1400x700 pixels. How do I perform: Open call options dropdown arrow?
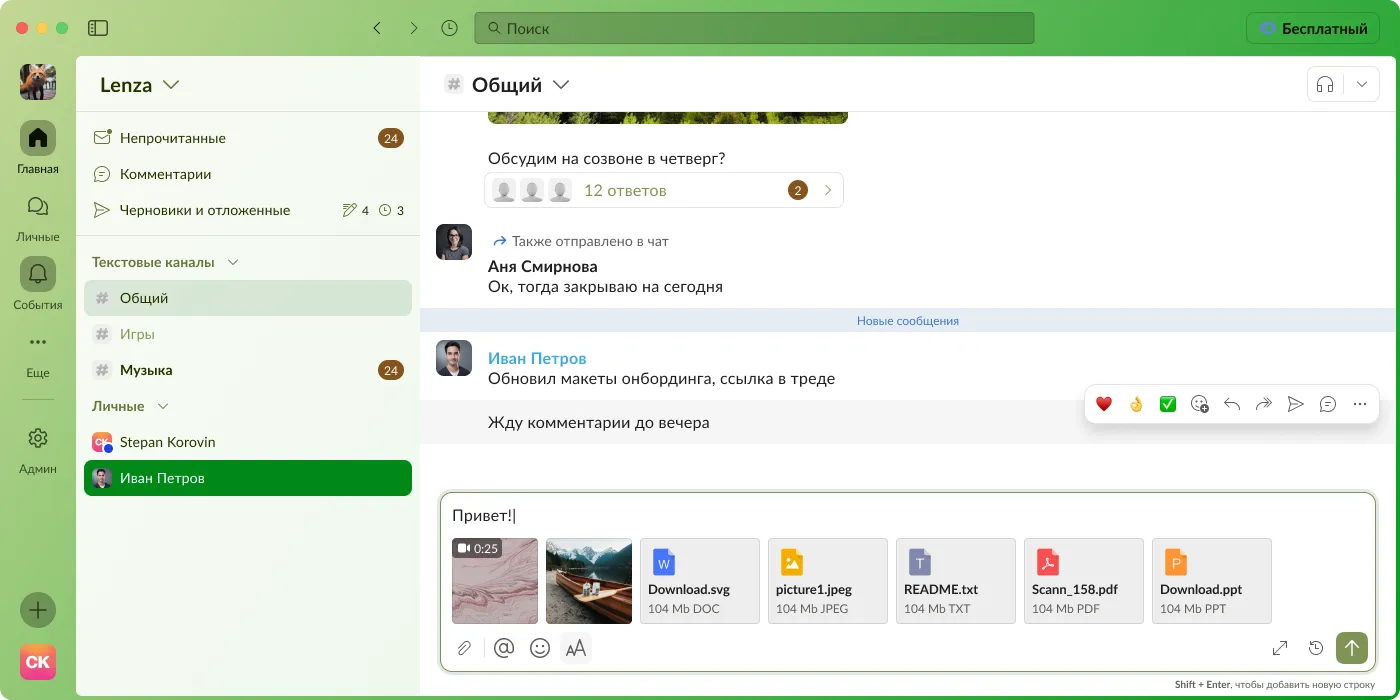[x=1361, y=85]
